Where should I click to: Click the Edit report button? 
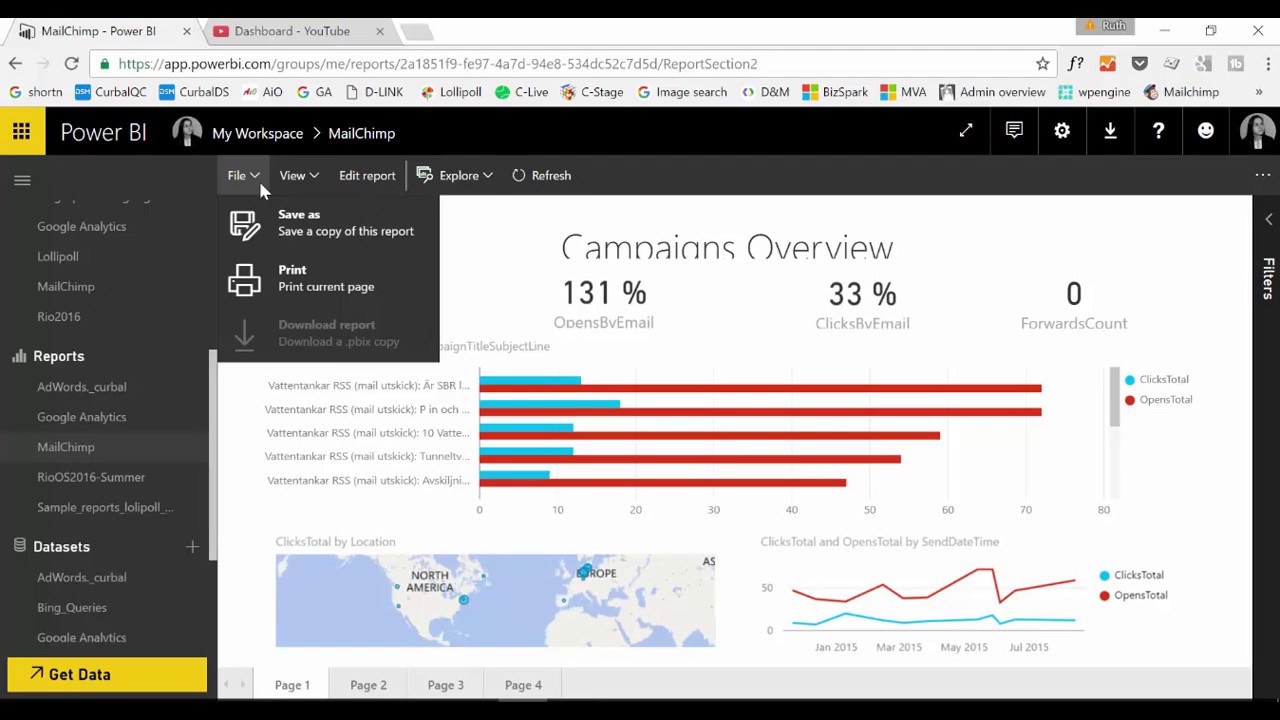tap(367, 175)
